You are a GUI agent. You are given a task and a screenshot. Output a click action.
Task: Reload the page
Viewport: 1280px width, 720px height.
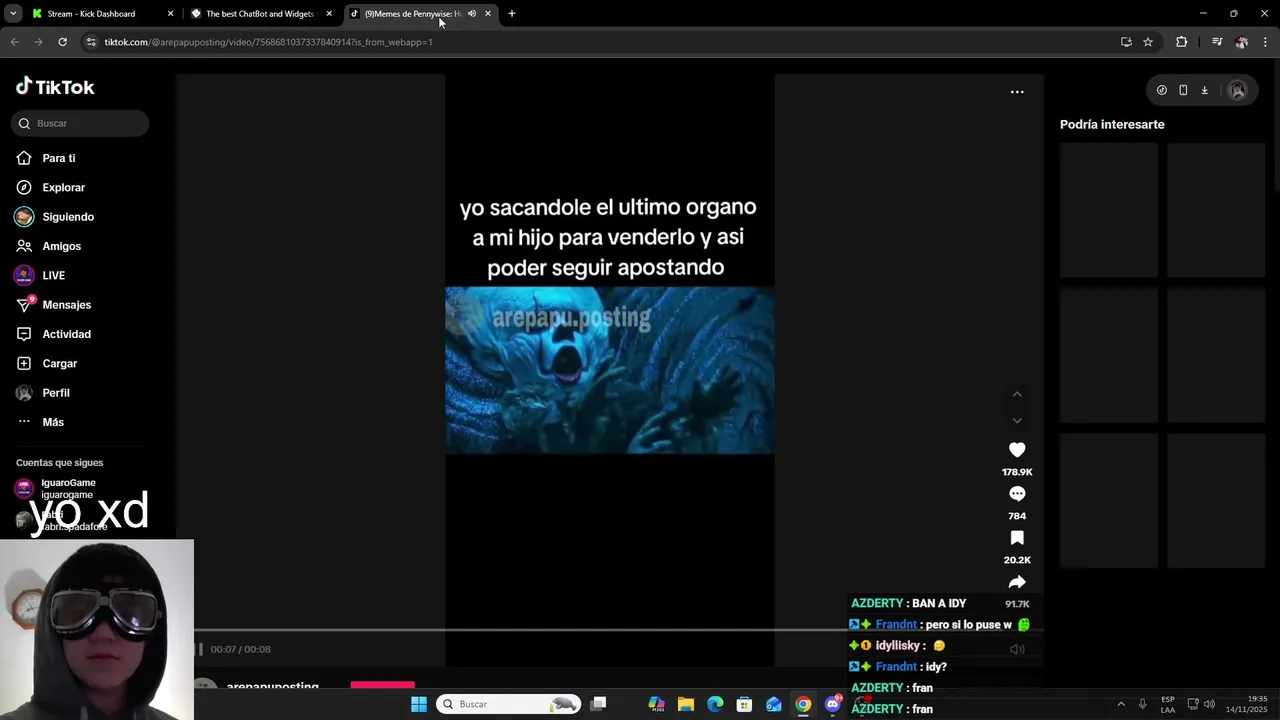pos(62,42)
